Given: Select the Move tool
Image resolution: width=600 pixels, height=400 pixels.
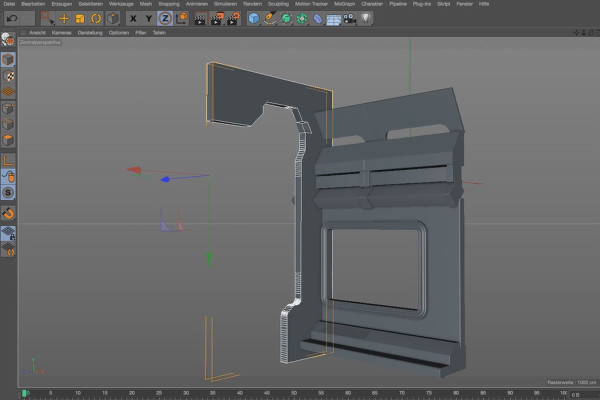Looking at the screenshot, I should click(x=64, y=18).
